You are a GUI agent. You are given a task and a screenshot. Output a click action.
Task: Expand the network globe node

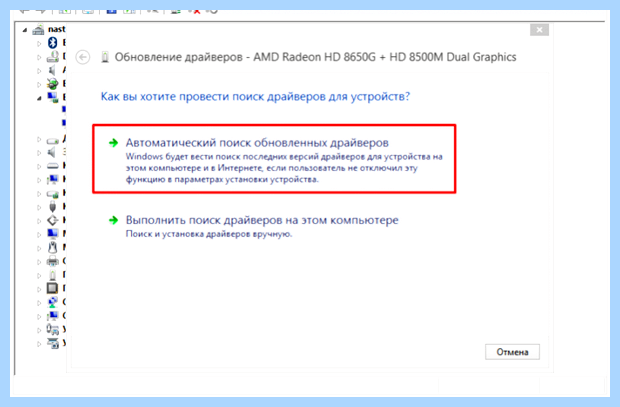tap(39, 303)
